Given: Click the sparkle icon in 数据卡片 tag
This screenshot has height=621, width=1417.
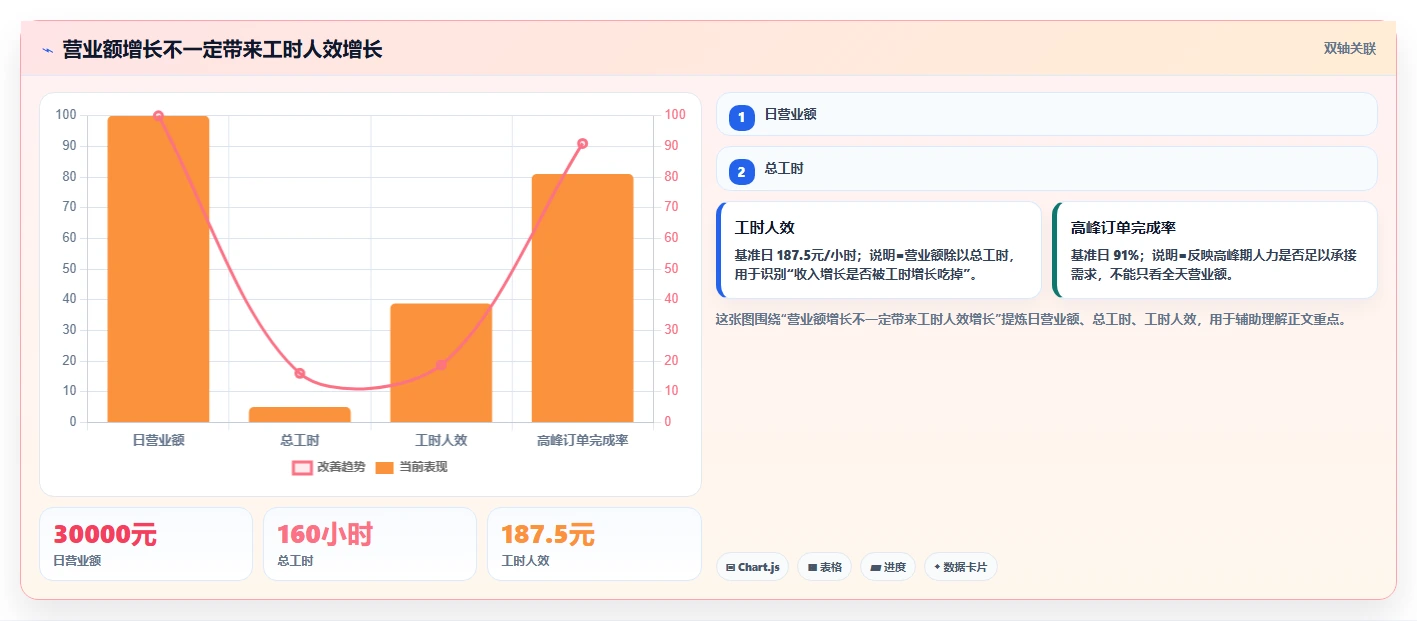Looking at the screenshot, I should tap(937, 567).
